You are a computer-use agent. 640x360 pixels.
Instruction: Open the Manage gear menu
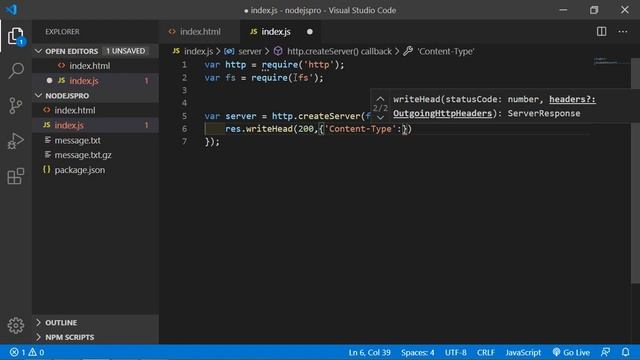[16, 325]
